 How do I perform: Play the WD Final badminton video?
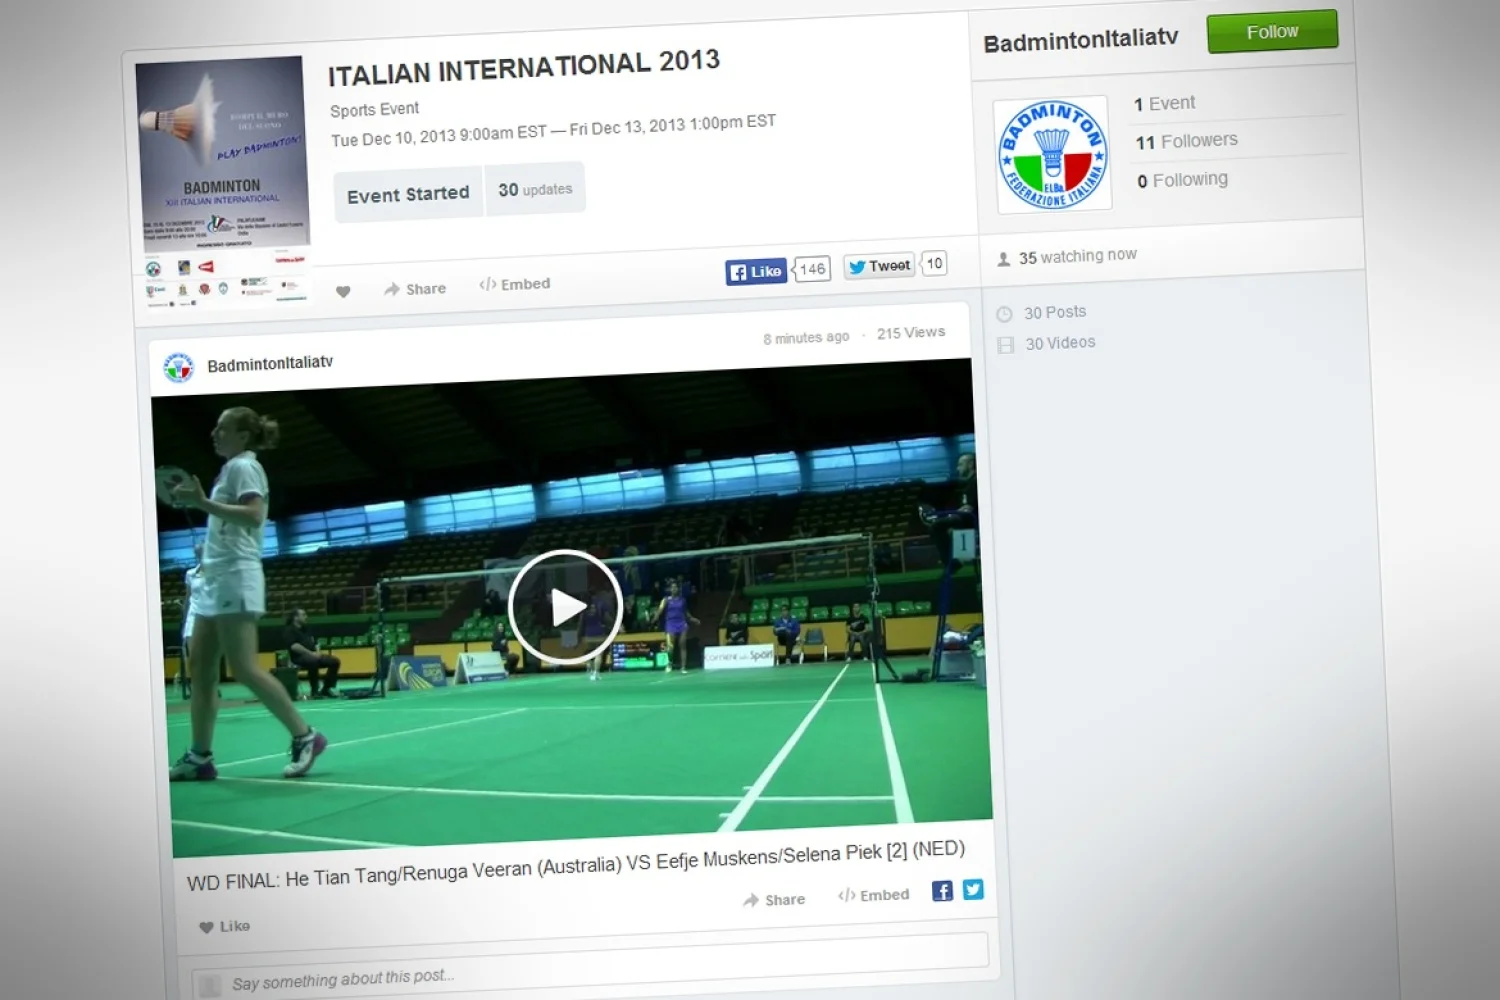pyautogui.click(x=565, y=607)
